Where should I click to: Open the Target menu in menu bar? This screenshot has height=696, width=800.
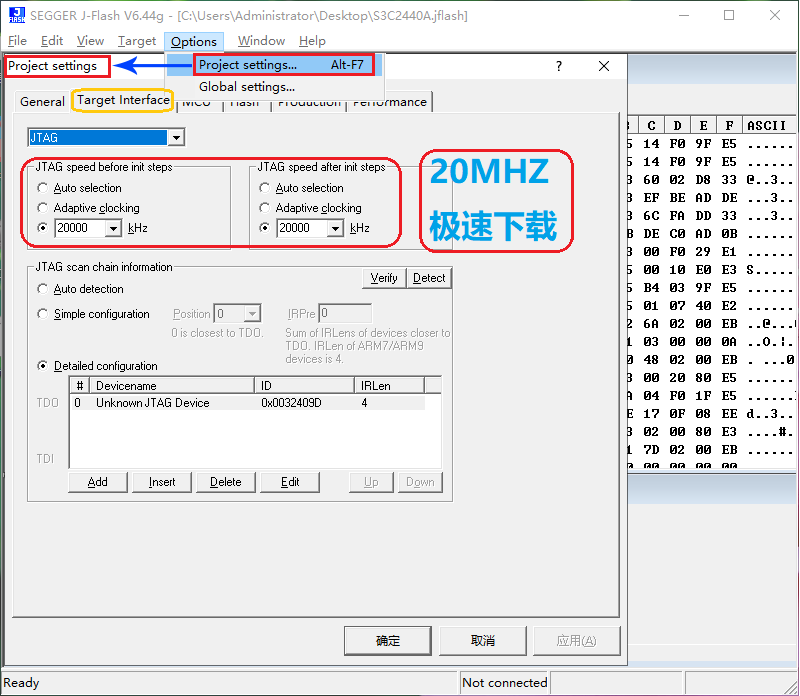[x=136, y=41]
